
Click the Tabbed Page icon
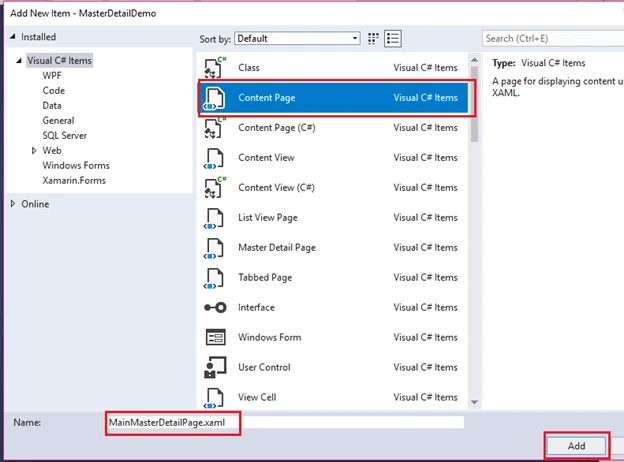coord(215,278)
